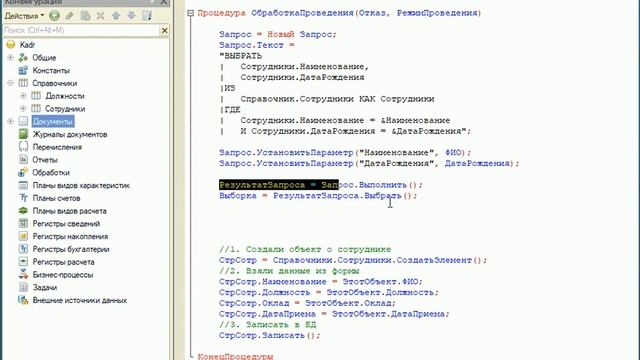Click the Константы icon in tree

pos(23,70)
